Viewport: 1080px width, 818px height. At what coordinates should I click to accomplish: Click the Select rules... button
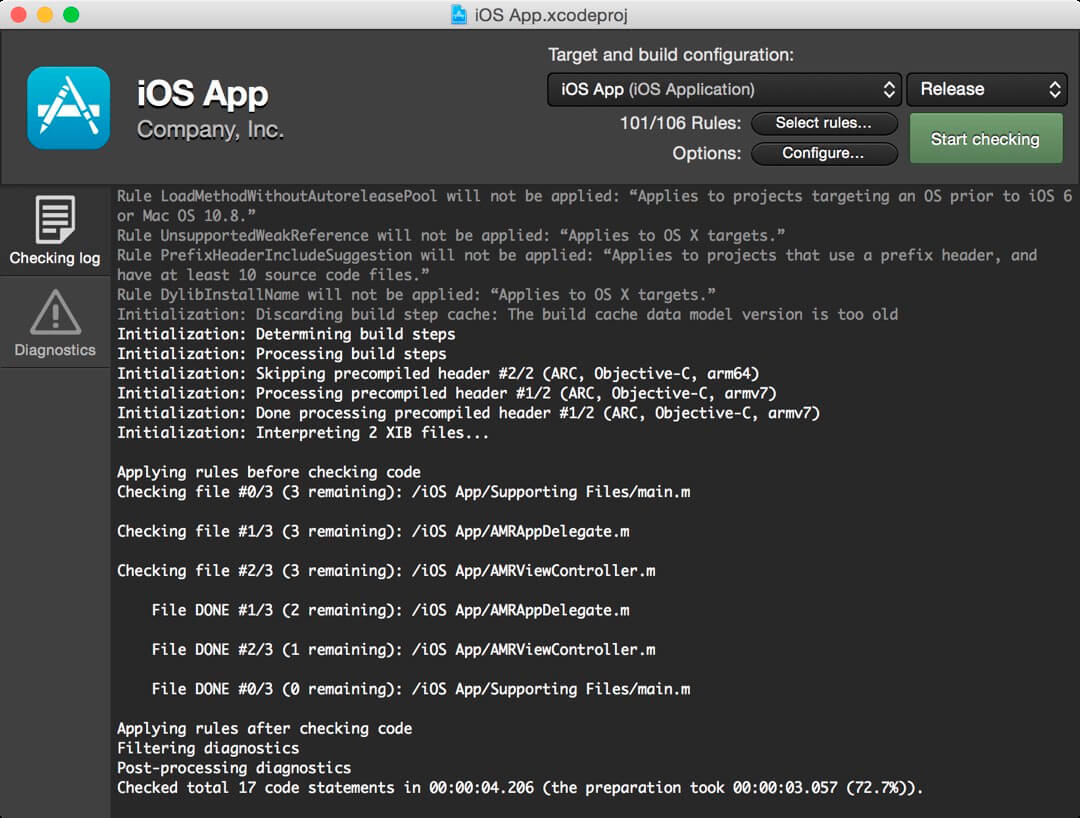(824, 123)
